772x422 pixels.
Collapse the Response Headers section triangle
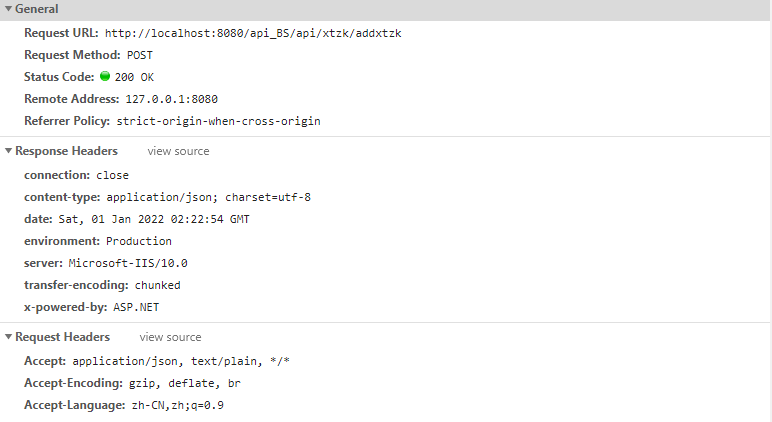[x=8, y=151]
